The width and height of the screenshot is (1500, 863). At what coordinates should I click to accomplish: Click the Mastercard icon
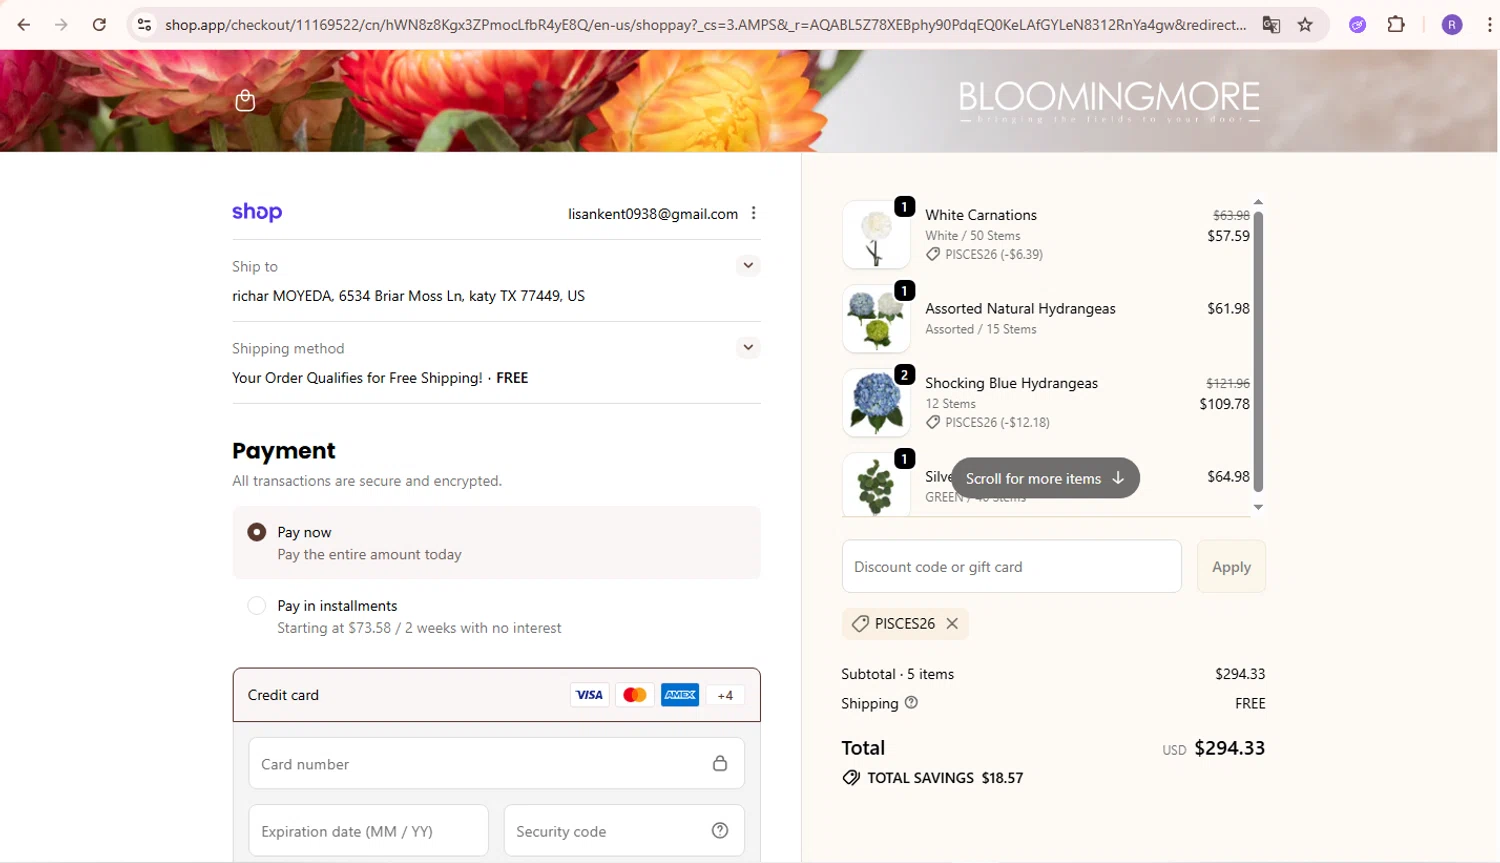pyautogui.click(x=635, y=695)
